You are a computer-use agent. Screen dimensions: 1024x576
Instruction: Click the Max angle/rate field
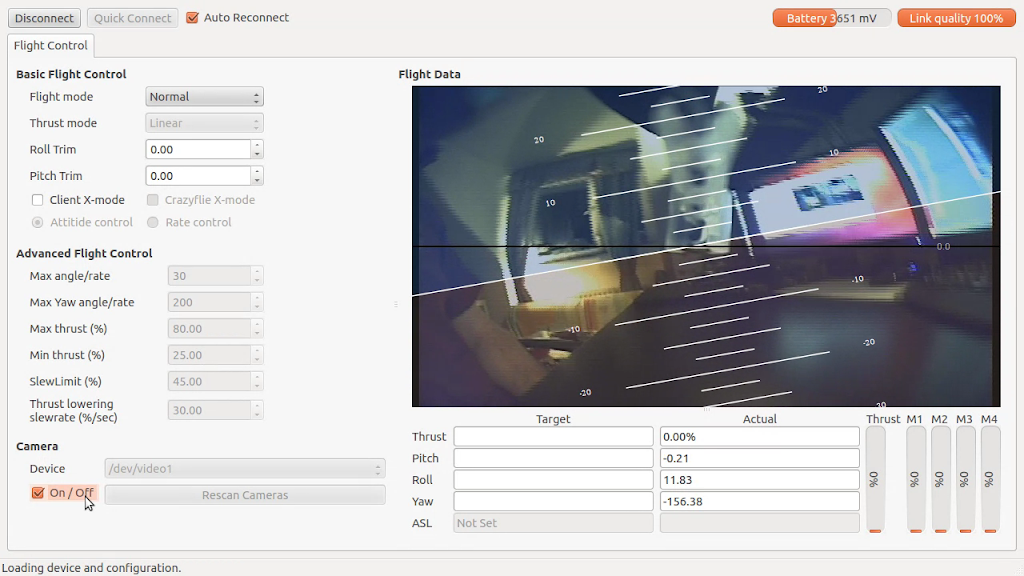click(209, 276)
